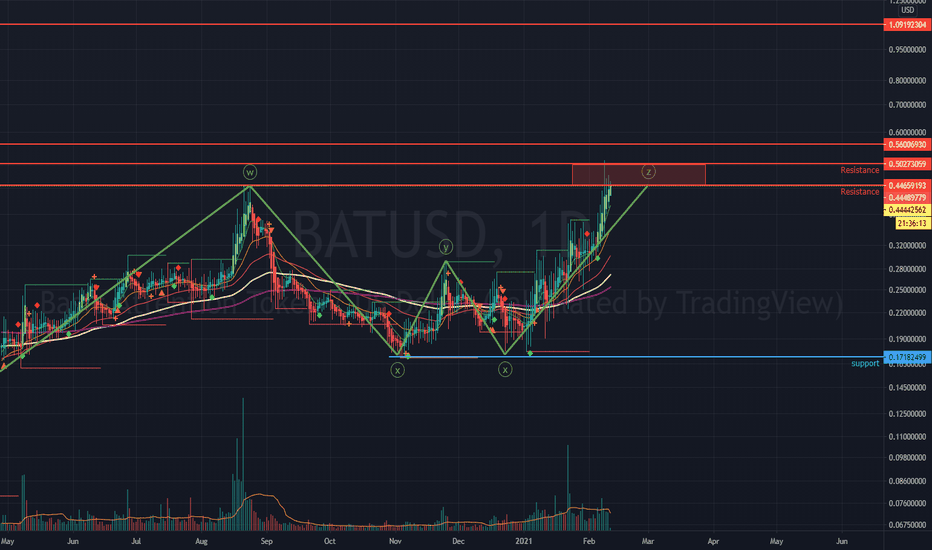The image size is (932, 550).
Task: Click the 0.95000000 price axis tick
Action: click(908, 50)
